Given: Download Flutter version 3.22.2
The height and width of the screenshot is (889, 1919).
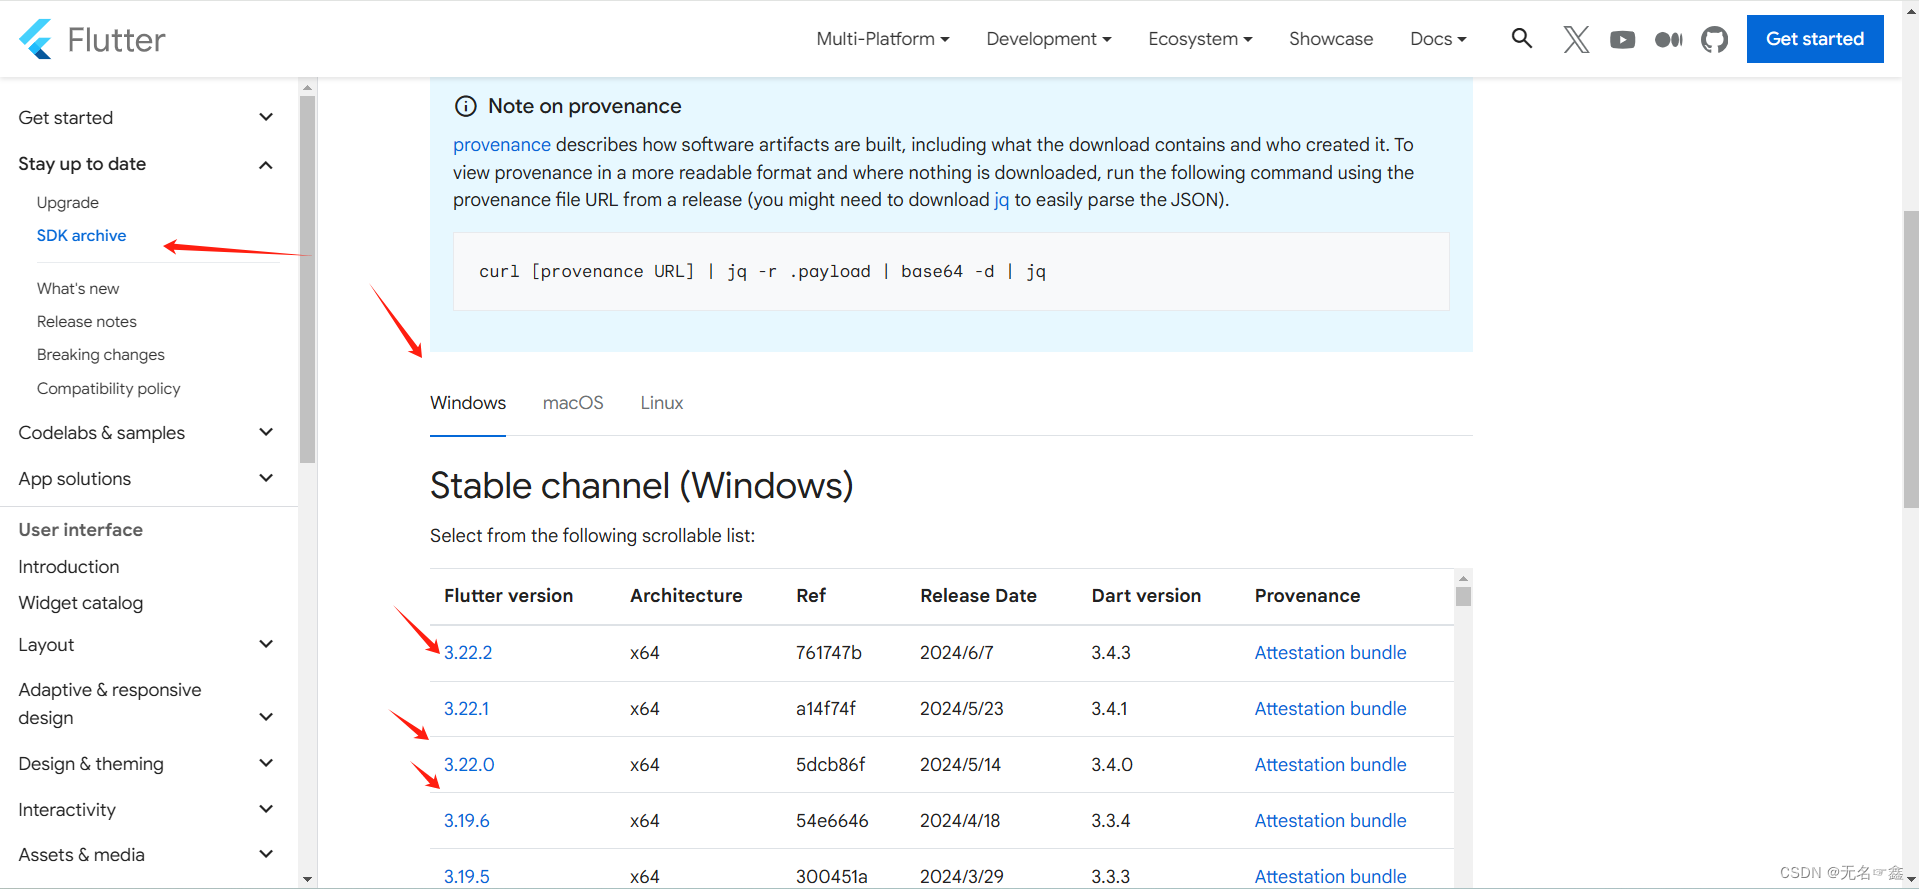Looking at the screenshot, I should [x=468, y=653].
